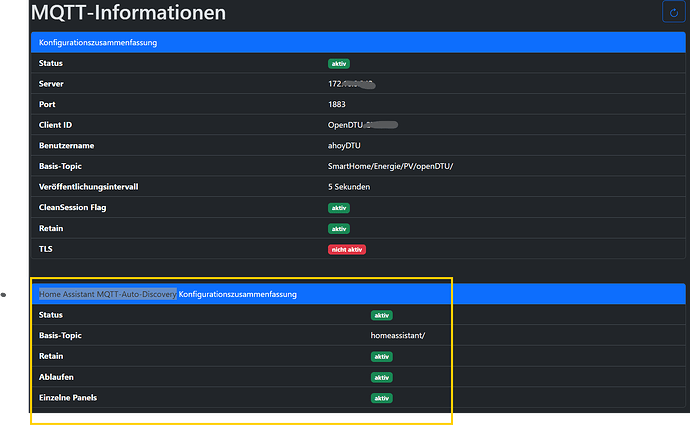
Task: Click the Status label in the MQTT summary
Action: (x=51, y=63)
